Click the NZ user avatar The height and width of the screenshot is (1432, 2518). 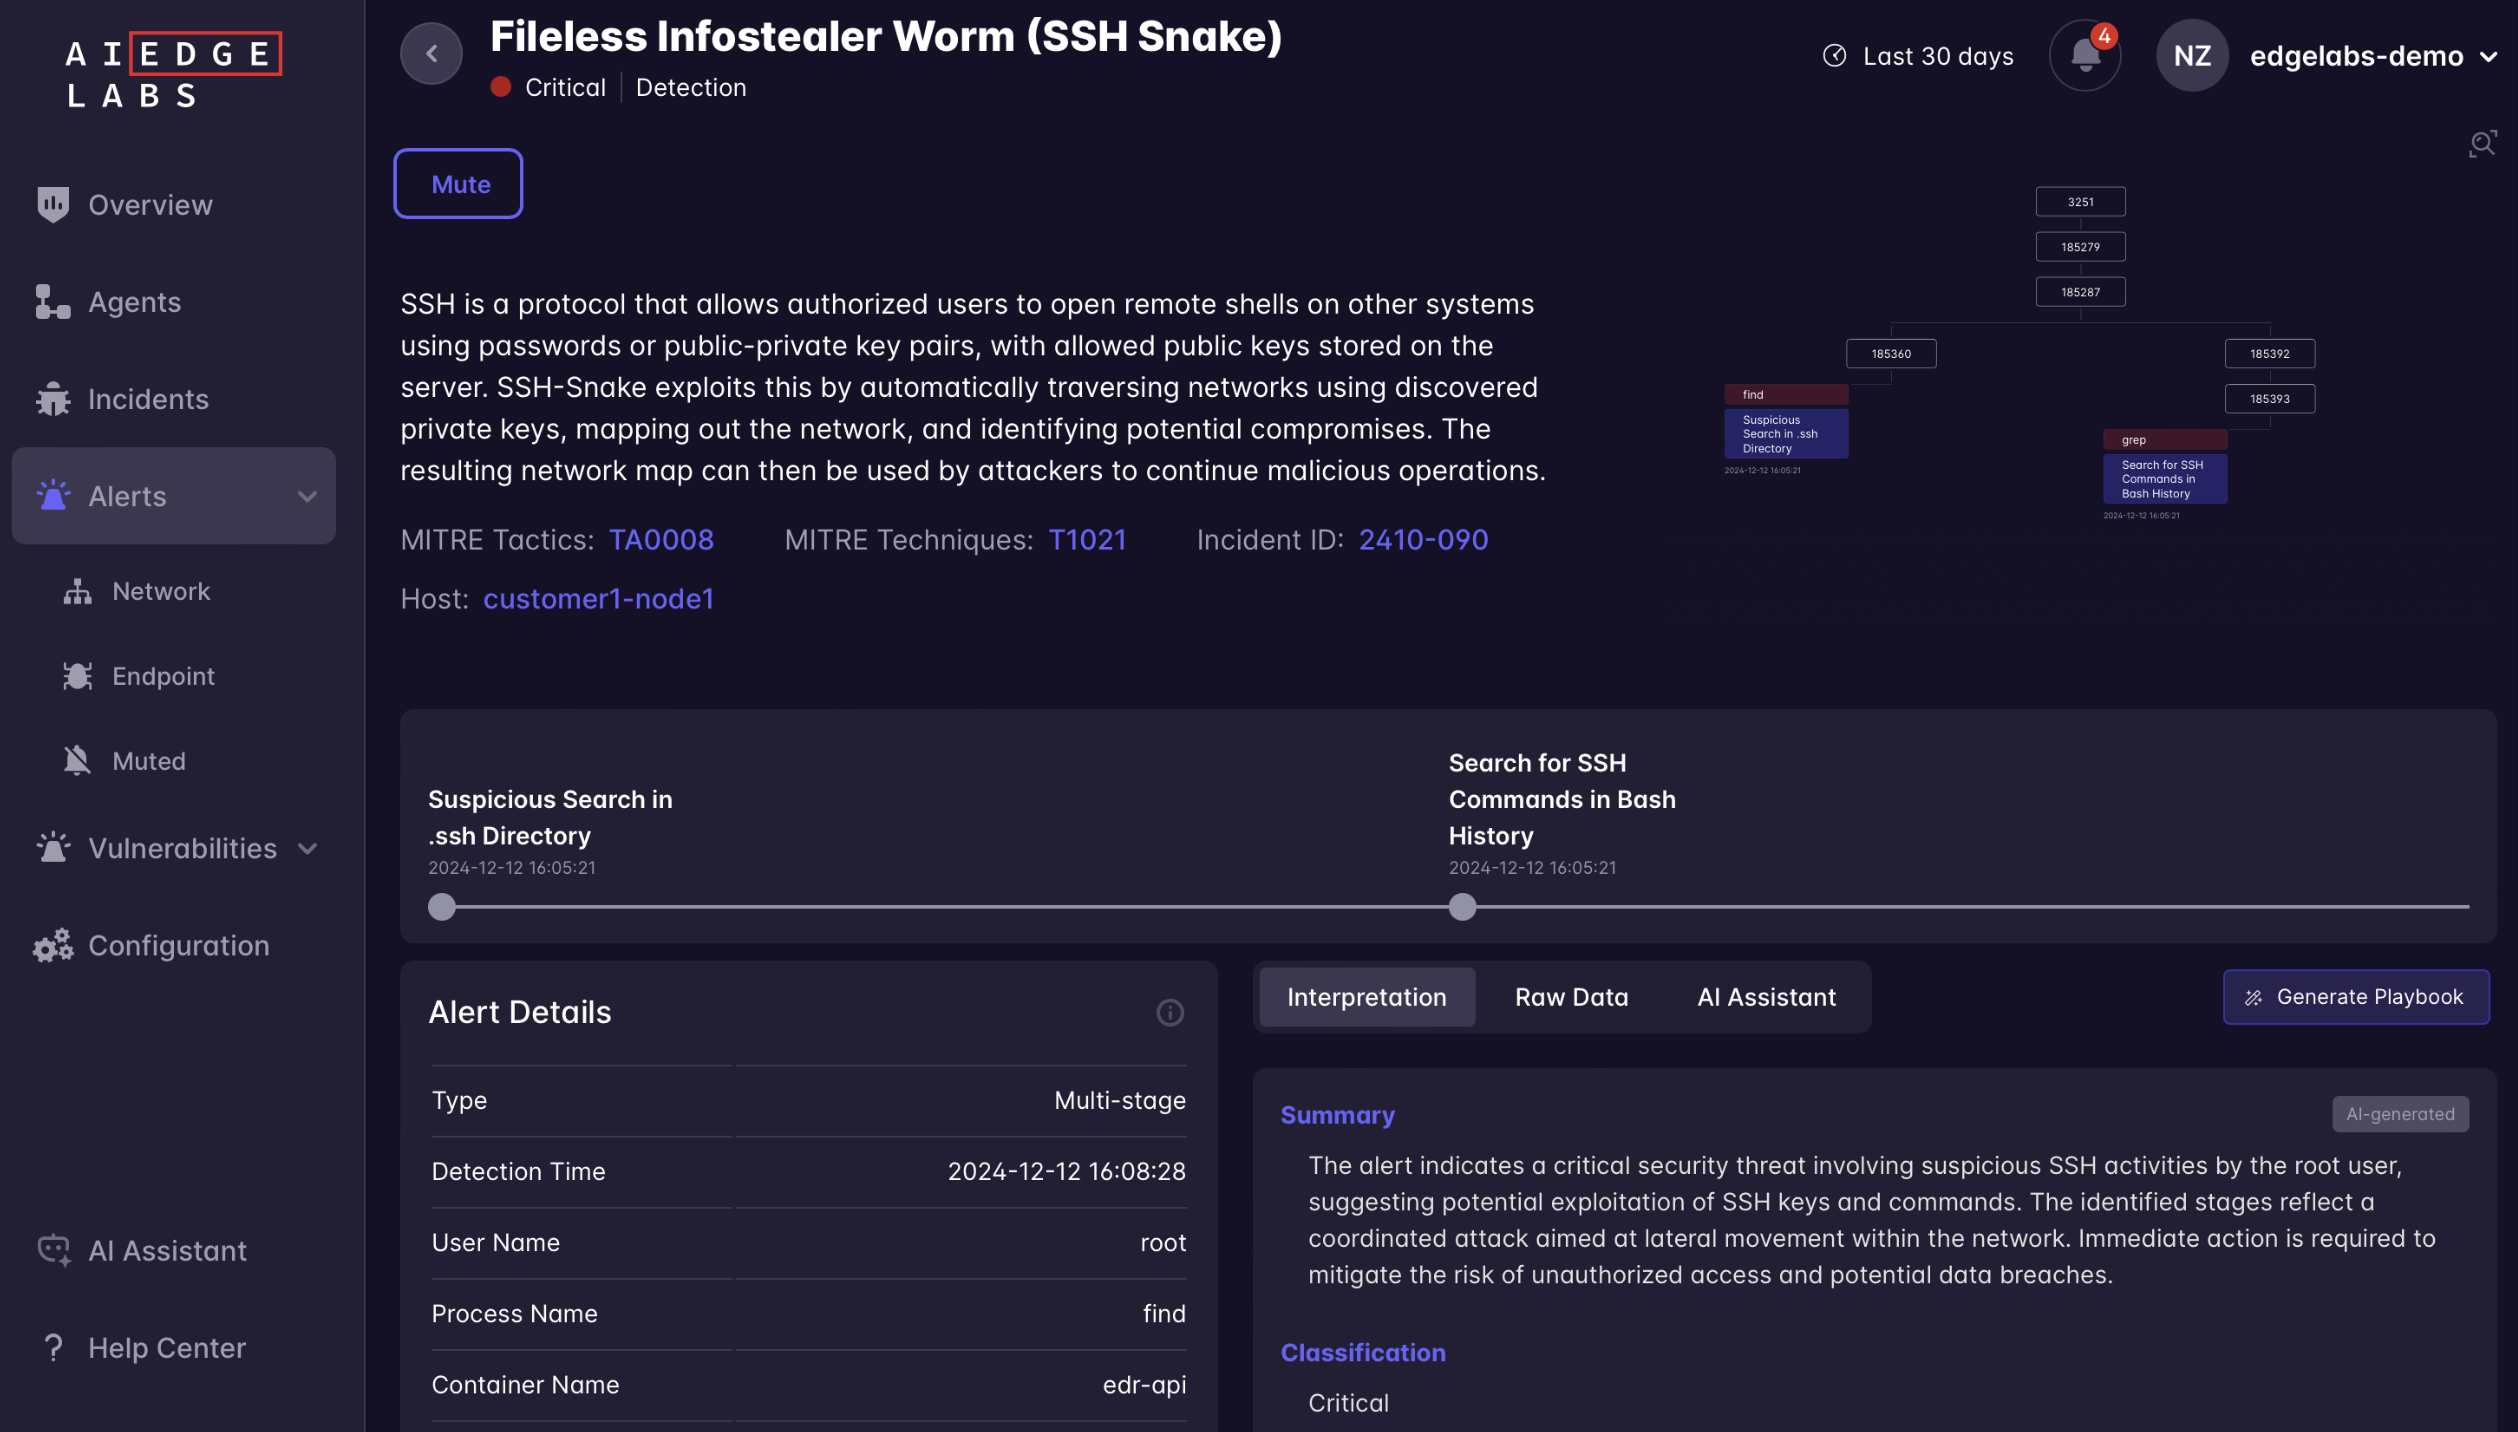click(2192, 55)
